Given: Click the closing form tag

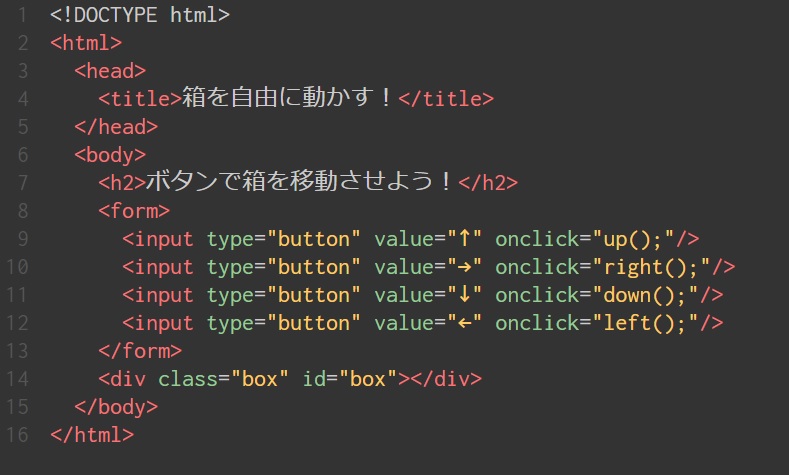Looking at the screenshot, I should click(140, 351).
